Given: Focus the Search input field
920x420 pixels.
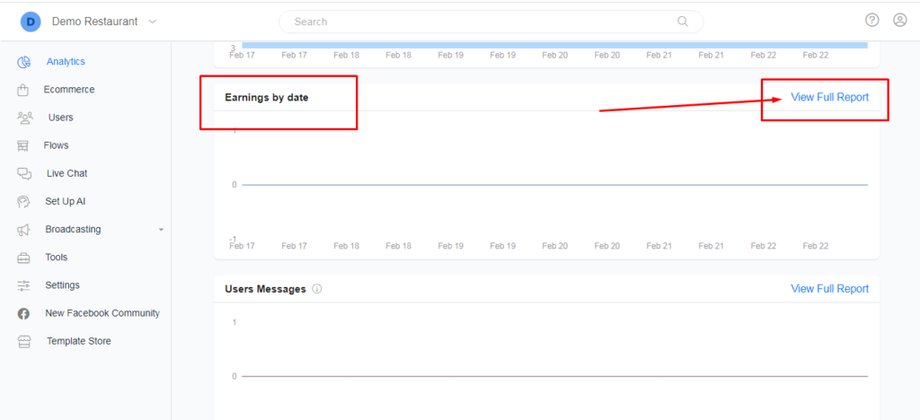Looking at the screenshot, I should pyautogui.click(x=491, y=22).
